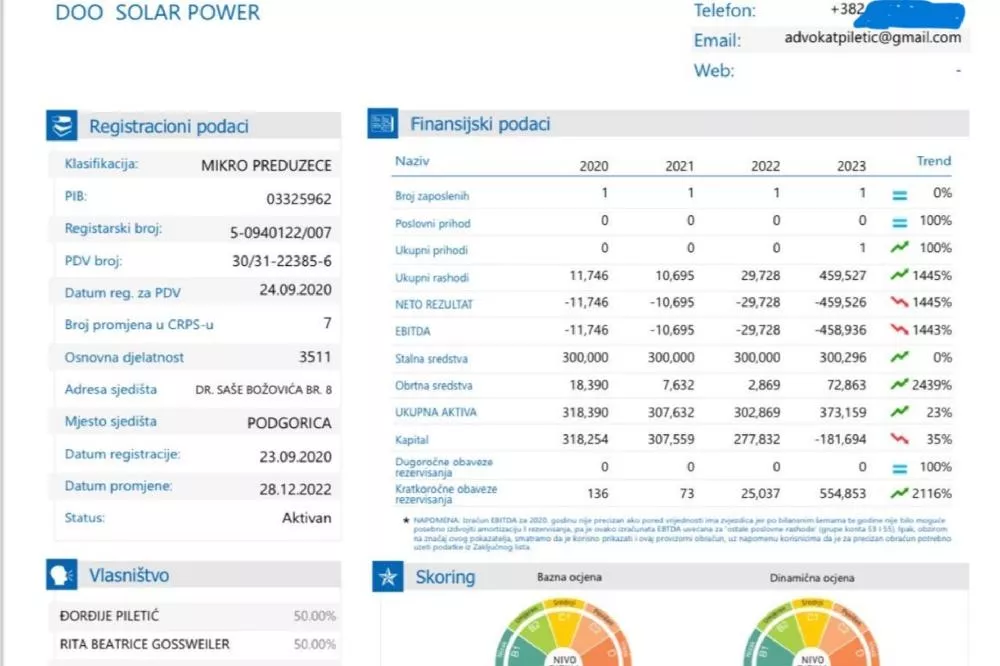Click the green trend icon for Obrtna sredstva
Image resolution: width=1000 pixels, height=666 pixels.
899,384
